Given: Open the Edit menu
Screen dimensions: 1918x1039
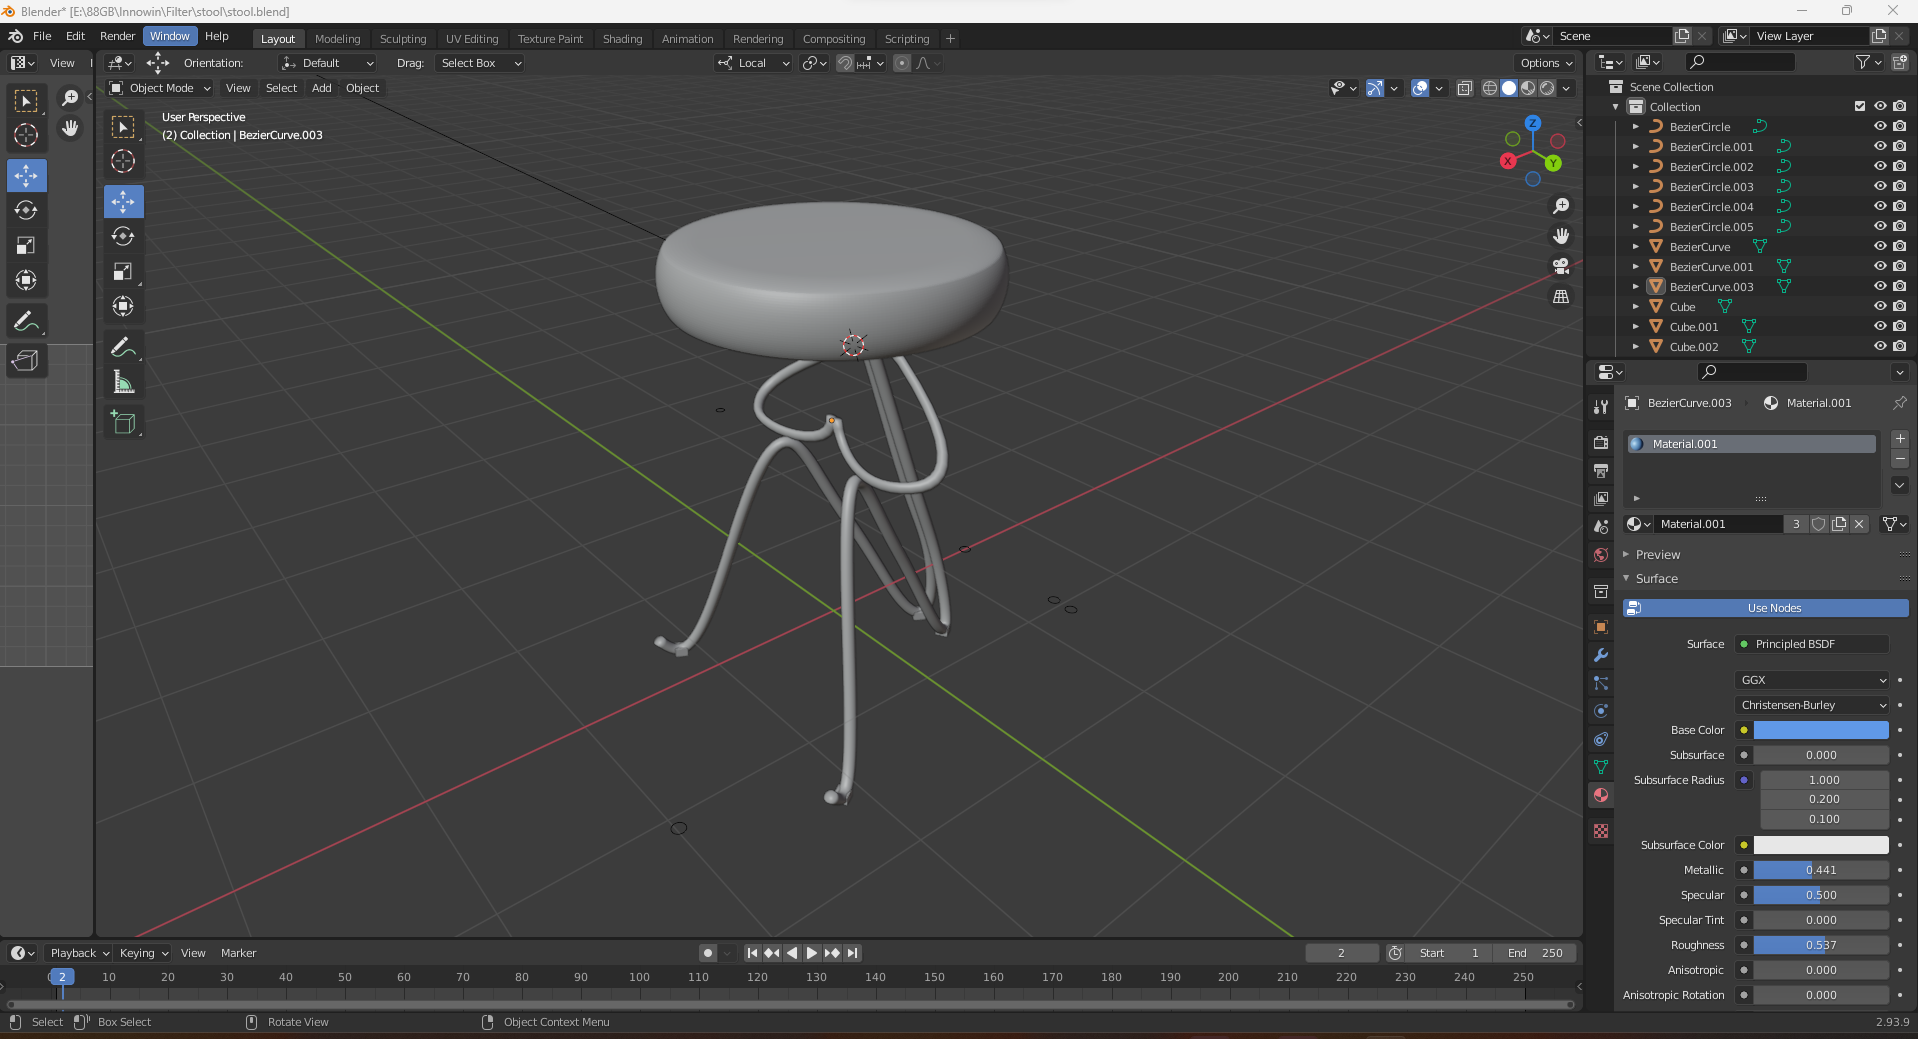Looking at the screenshot, I should point(75,36).
